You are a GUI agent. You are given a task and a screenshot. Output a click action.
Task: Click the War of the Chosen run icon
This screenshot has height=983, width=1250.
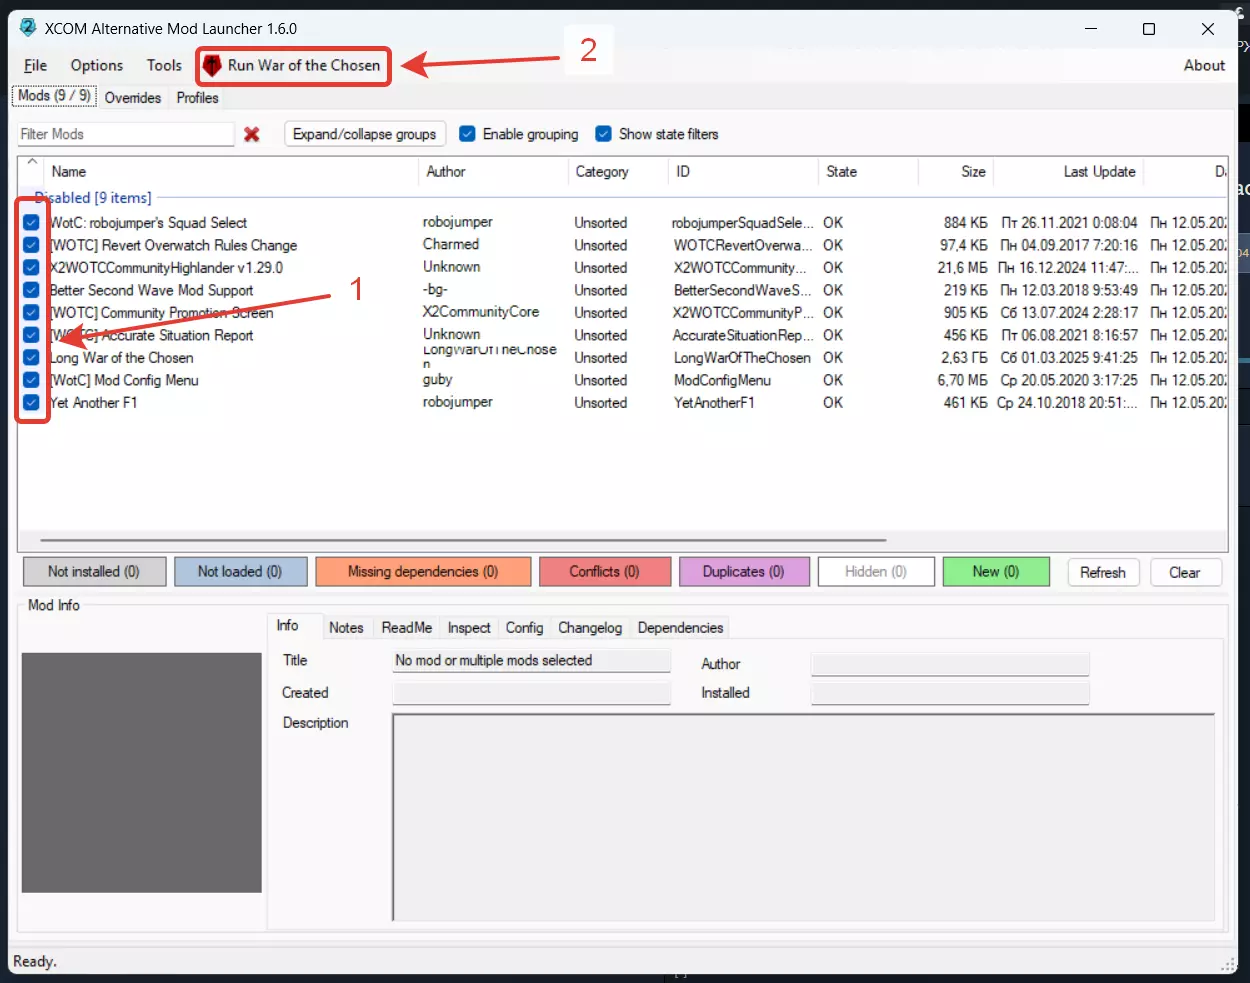click(x=212, y=66)
